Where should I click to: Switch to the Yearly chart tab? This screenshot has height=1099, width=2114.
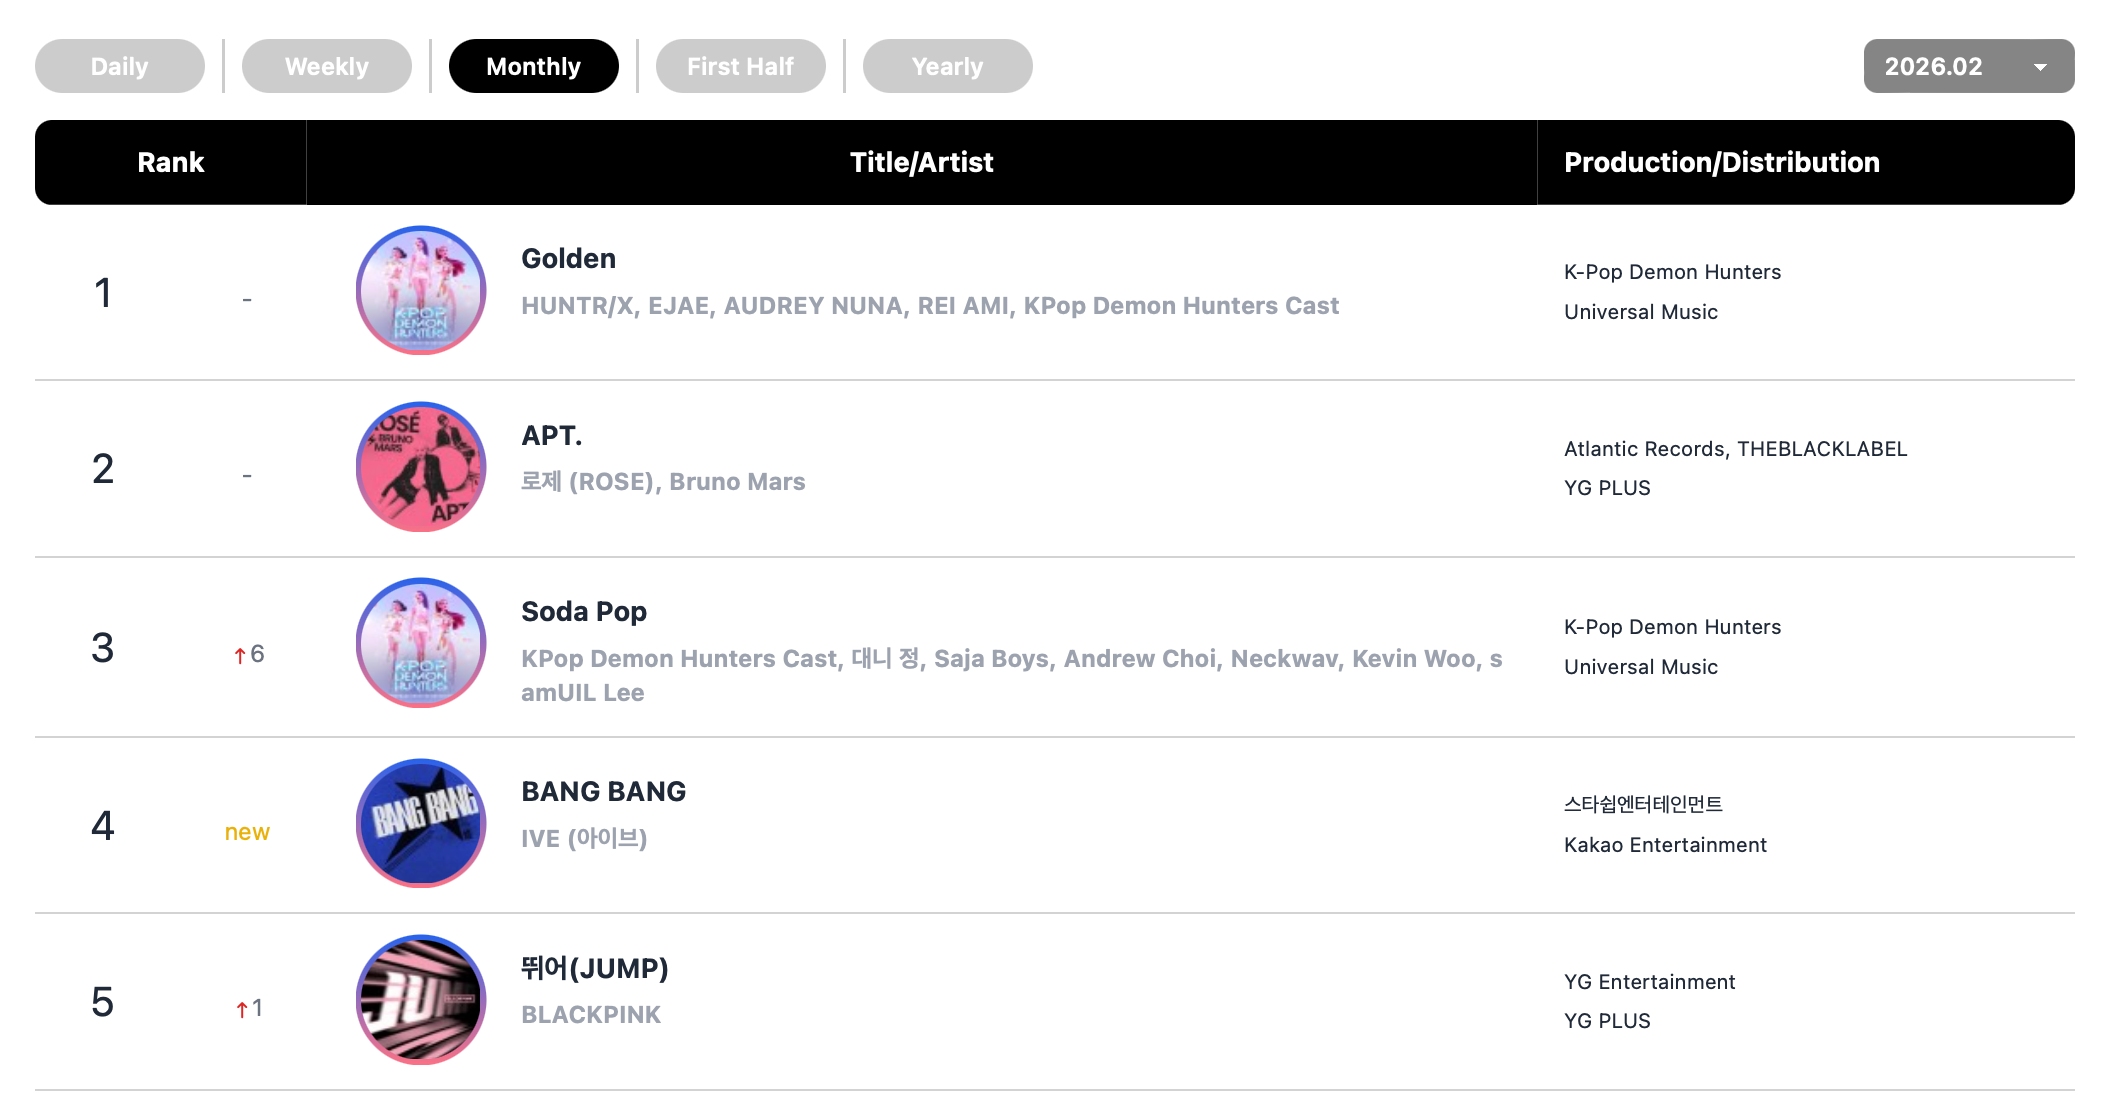[x=948, y=66]
